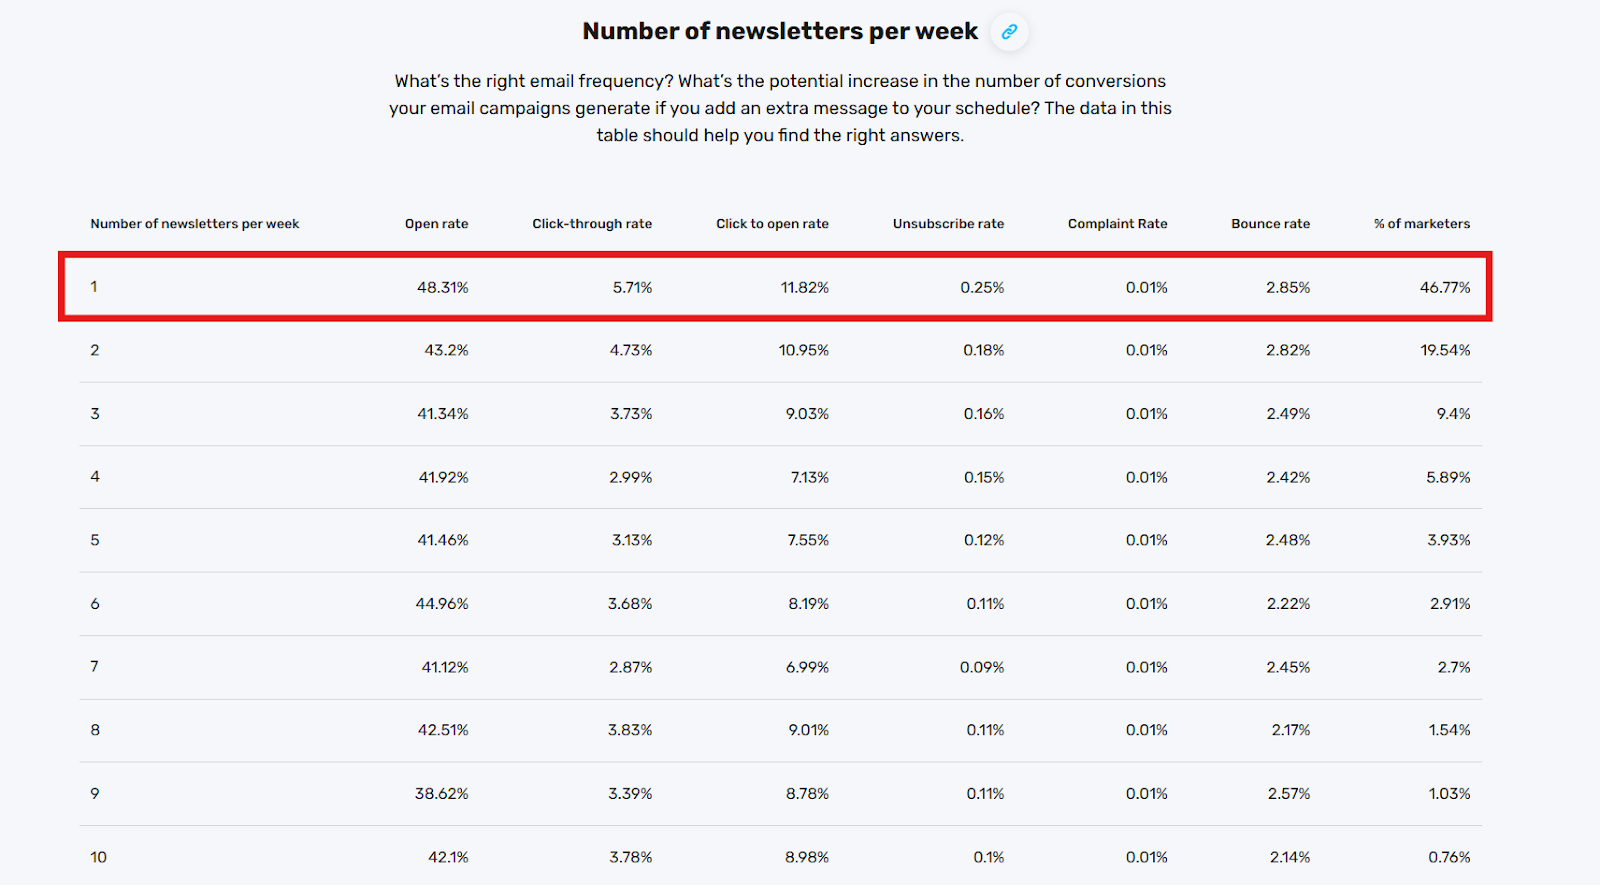Image resolution: width=1600 pixels, height=885 pixels.
Task: Click the 'Number of newsletters per week' heading
Action: (x=780, y=32)
